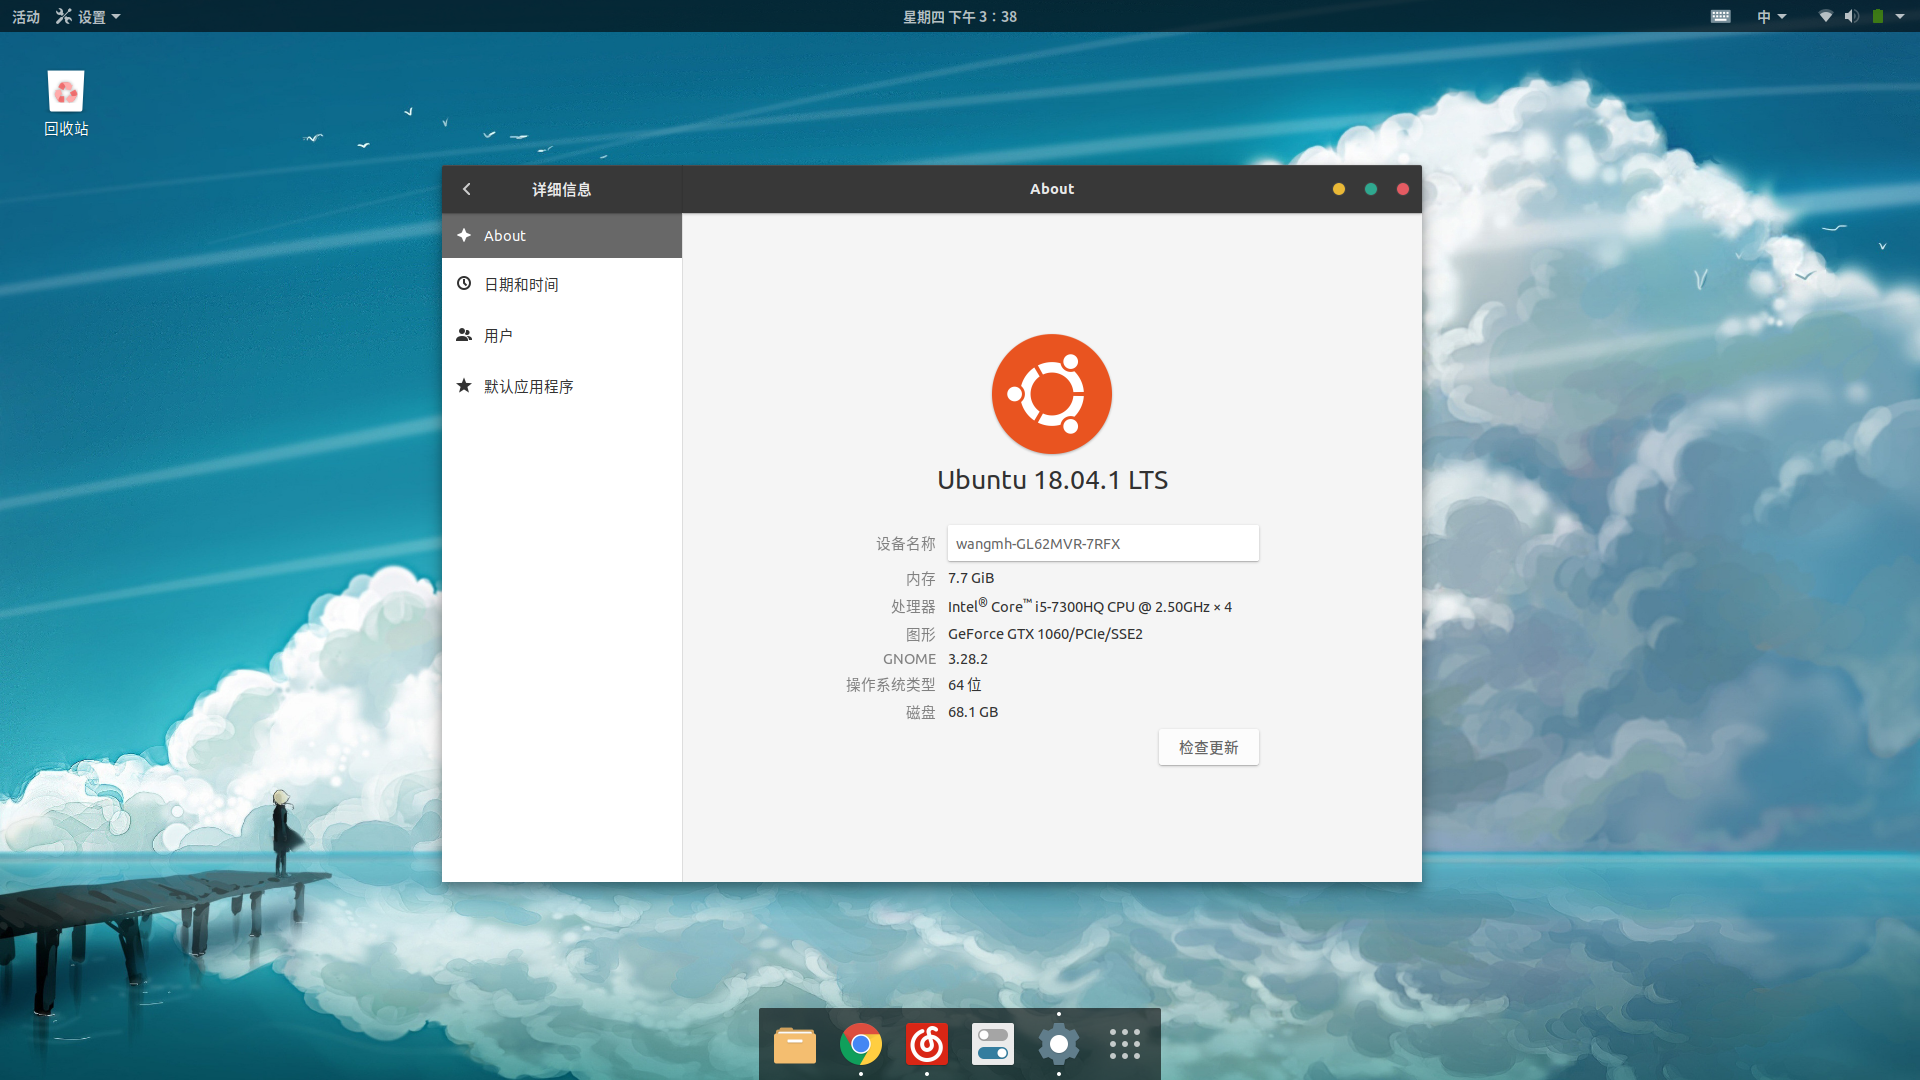Image resolution: width=1920 pixels, height=1080 pixels.
Task: Click the GeForce GTX 1060 graphics text
Action: click(x=1045, y=634)
